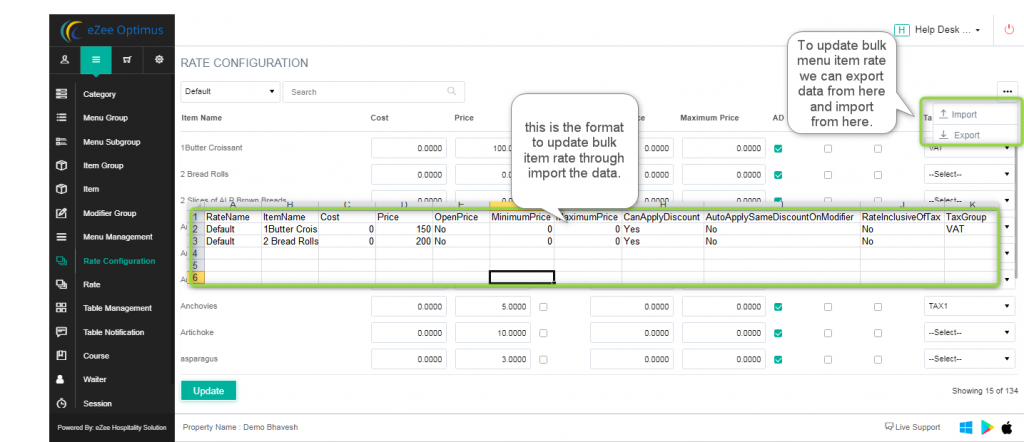Image resolution: width=1024 pixels, height=442 pixels.
Task: Open the settings gear tab icon
Action: tap(159, 59)
